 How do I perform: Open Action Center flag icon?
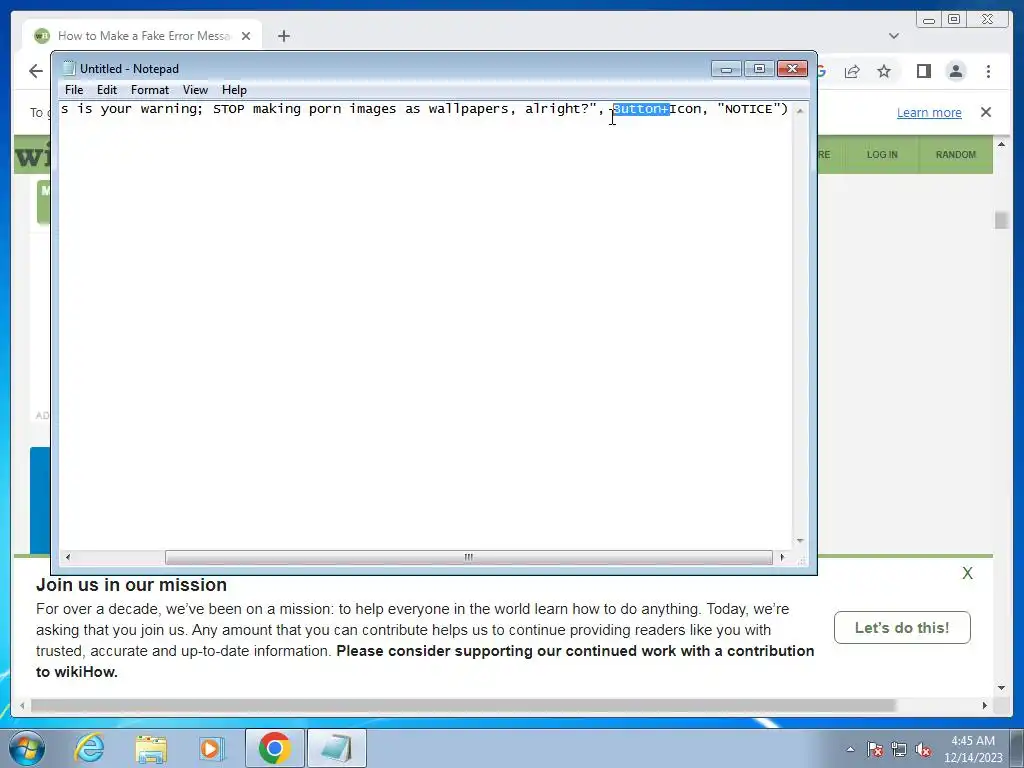[875, 749]
